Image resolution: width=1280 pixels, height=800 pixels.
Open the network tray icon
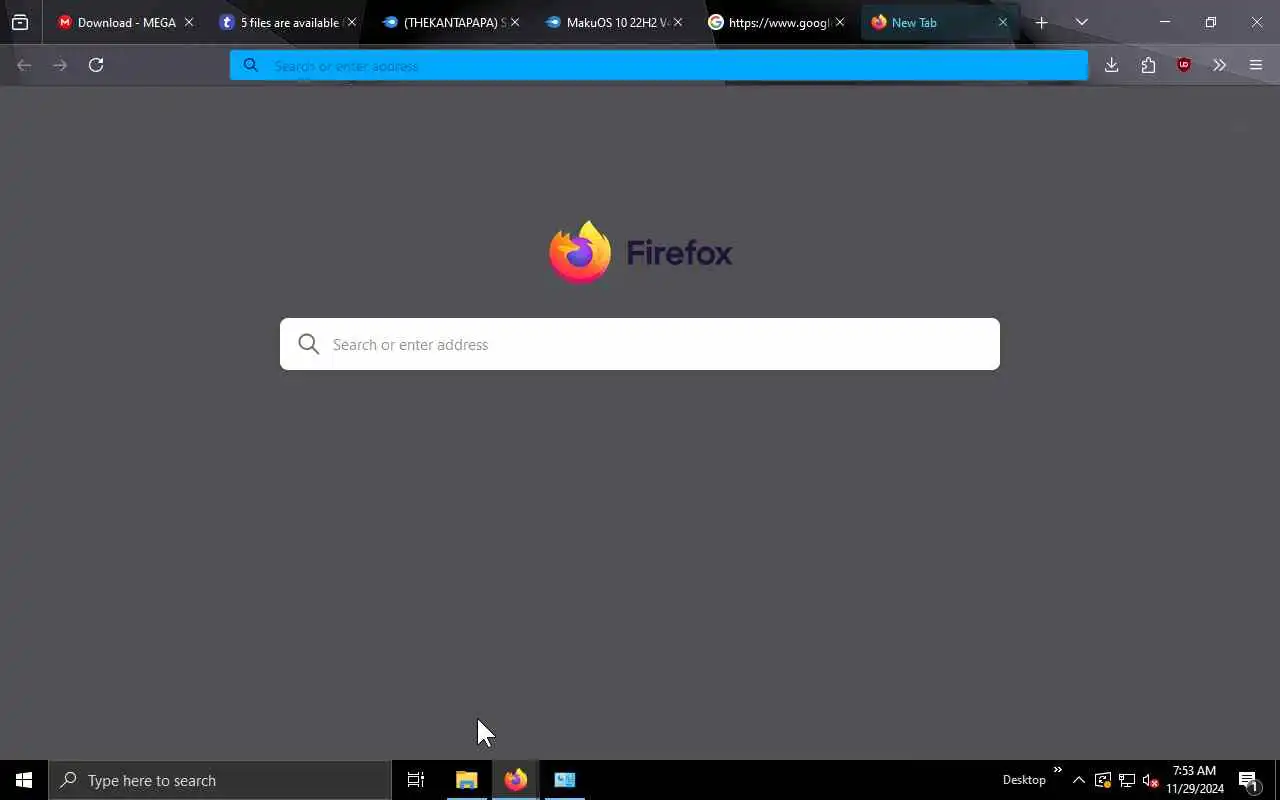(x=1127, y=780)
